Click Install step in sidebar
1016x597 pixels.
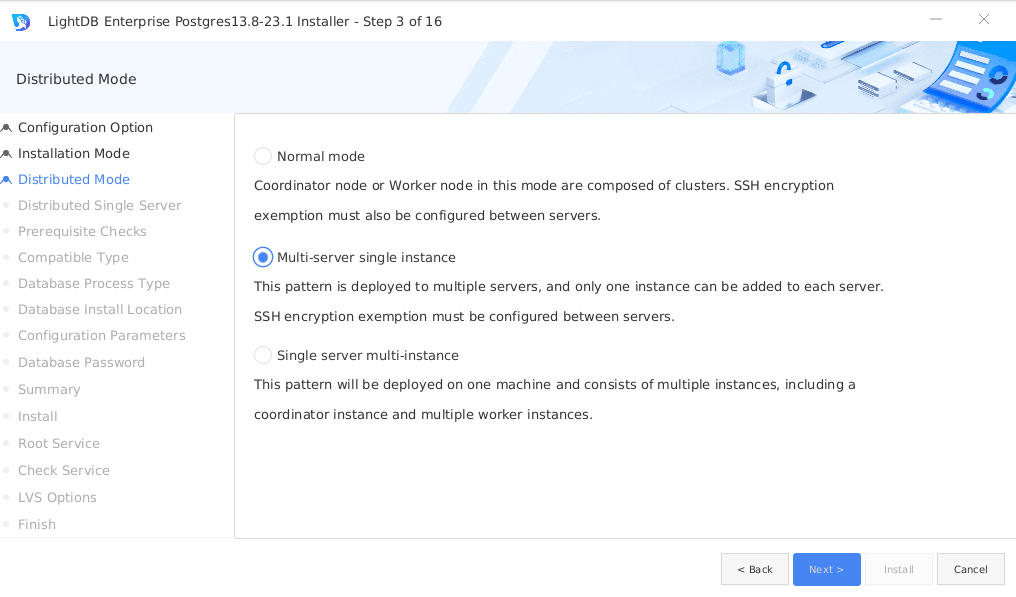(x=38, y=416)
